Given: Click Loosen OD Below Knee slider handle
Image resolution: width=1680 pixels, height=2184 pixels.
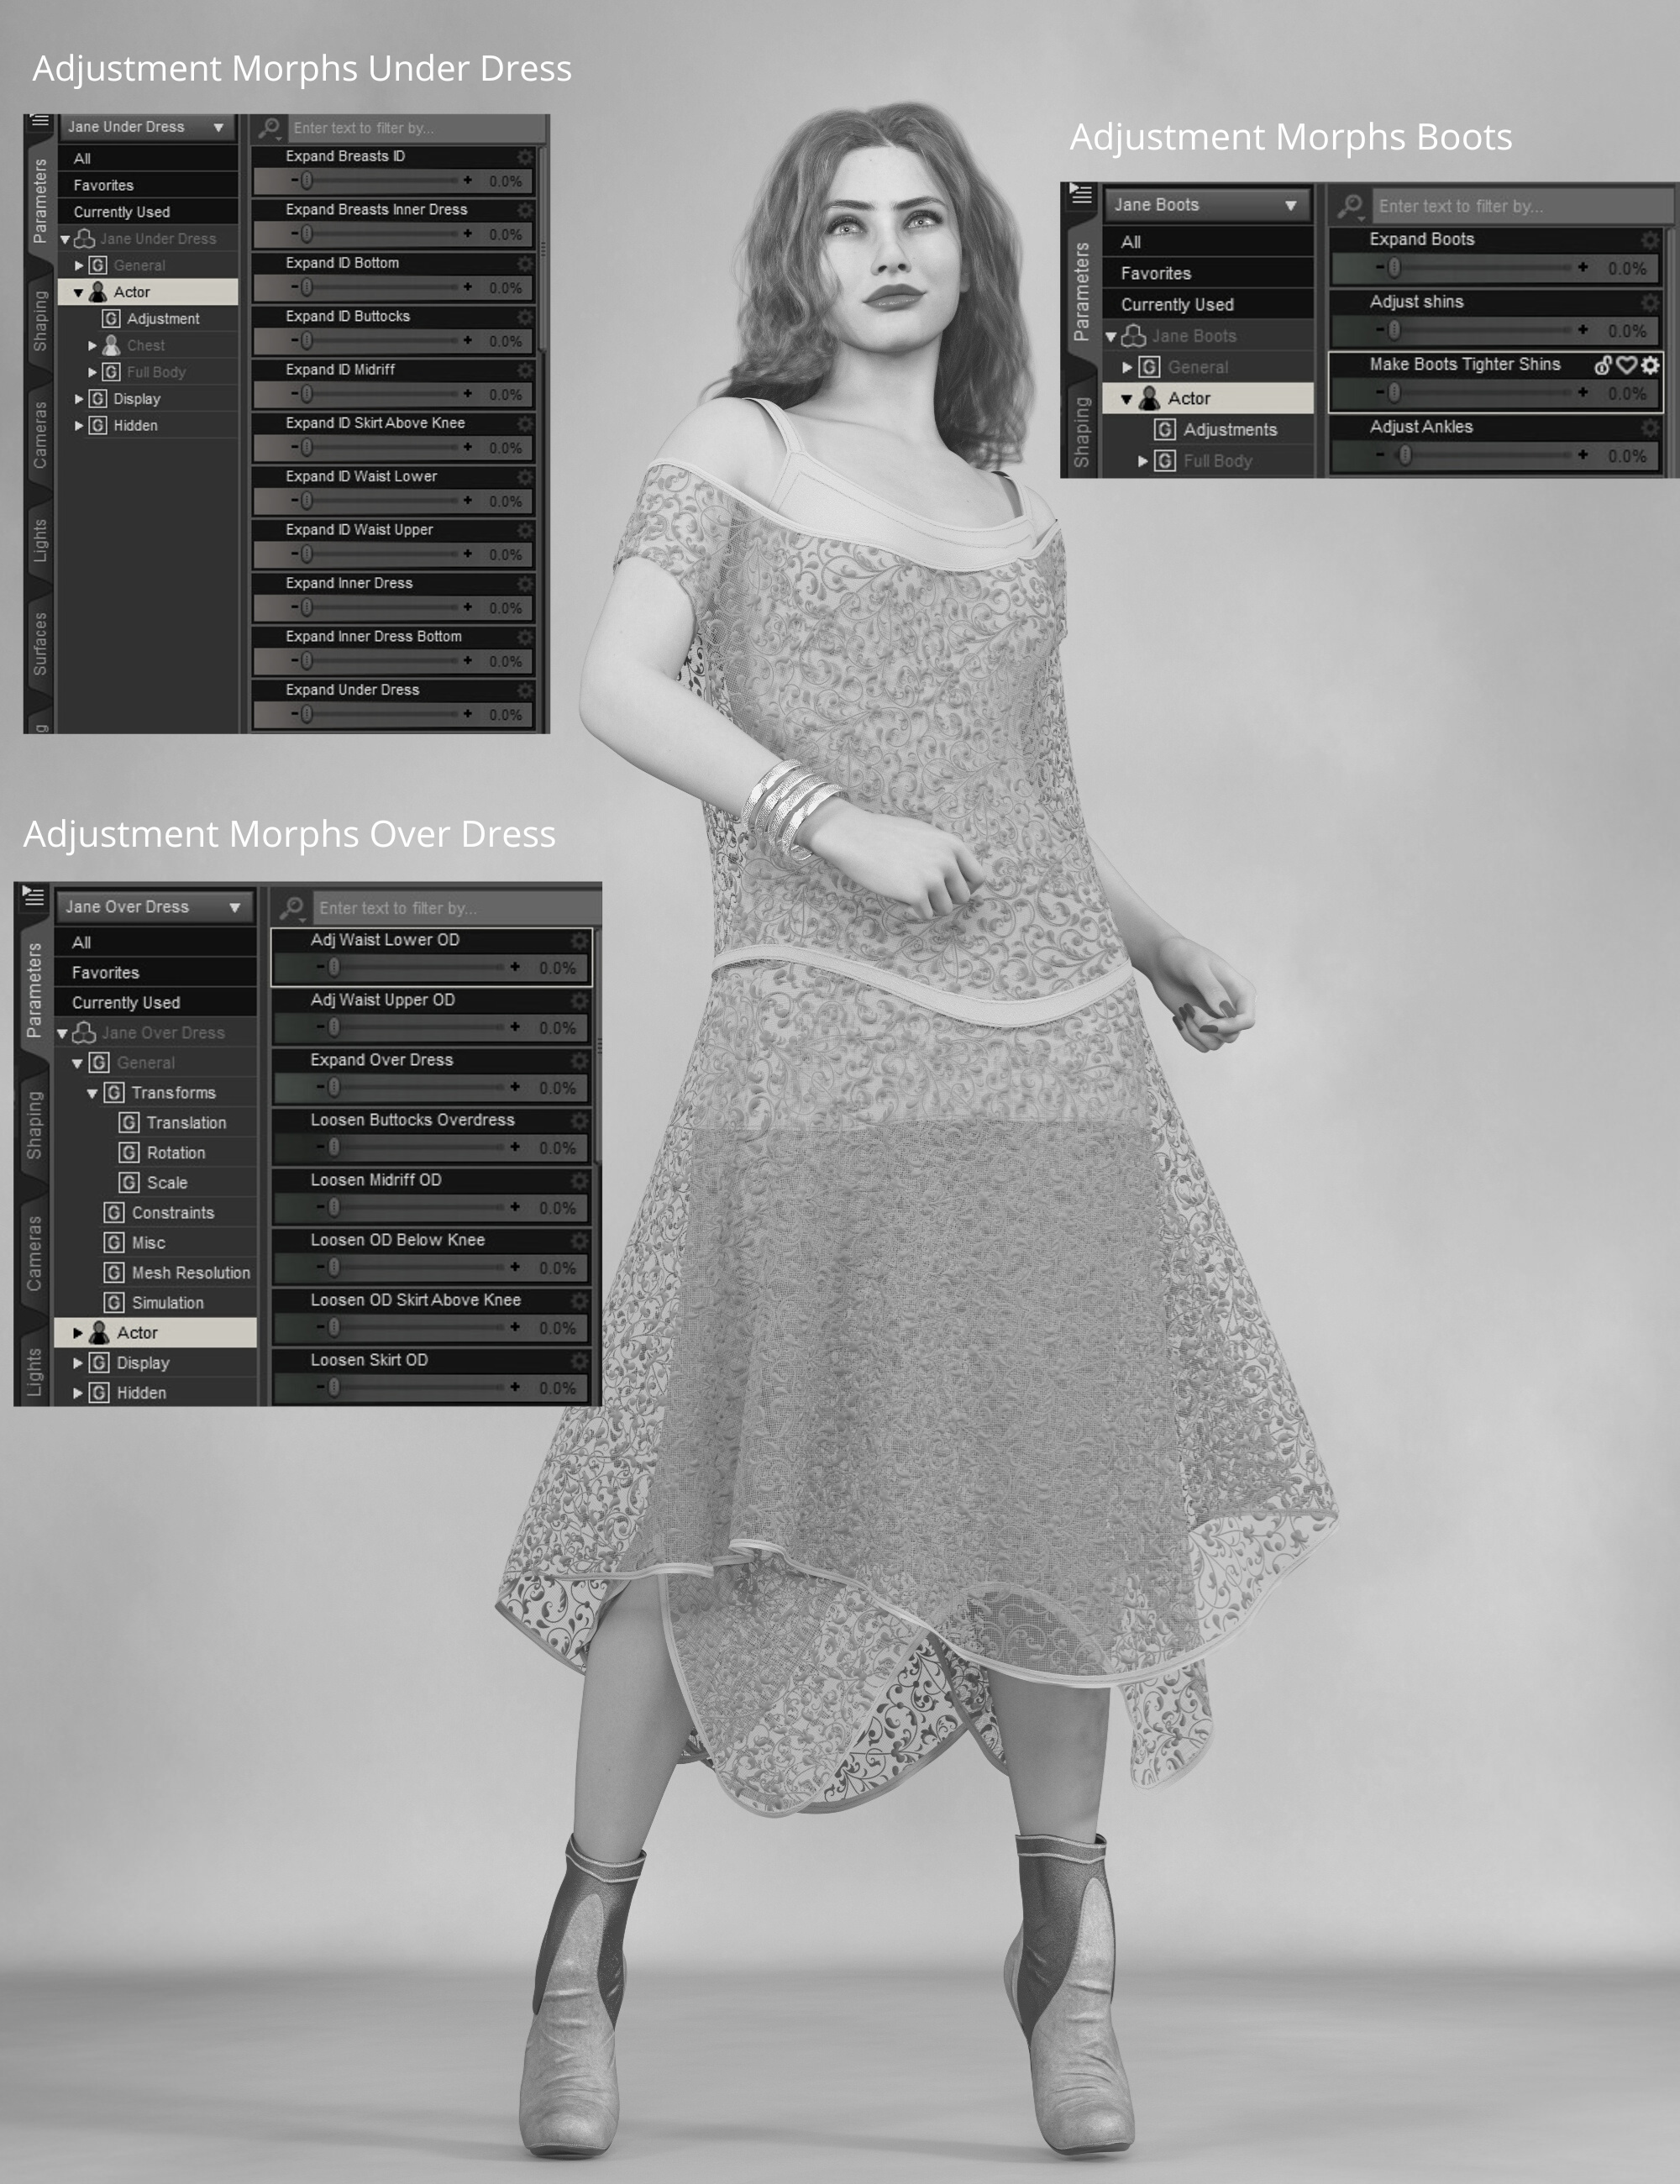Looking at the screenshot, I should tap(334, 1267).
